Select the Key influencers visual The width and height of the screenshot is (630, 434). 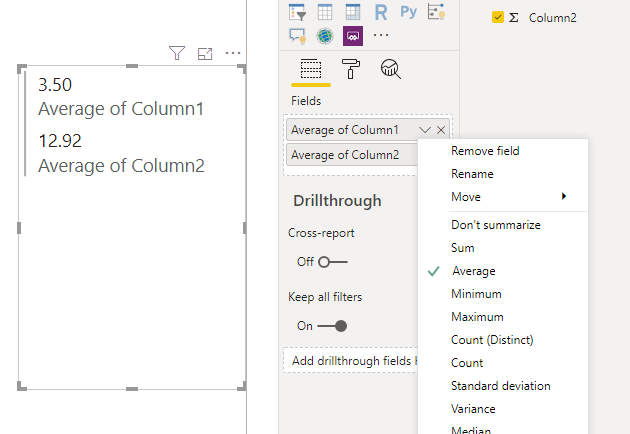click(x=436, y=12)
